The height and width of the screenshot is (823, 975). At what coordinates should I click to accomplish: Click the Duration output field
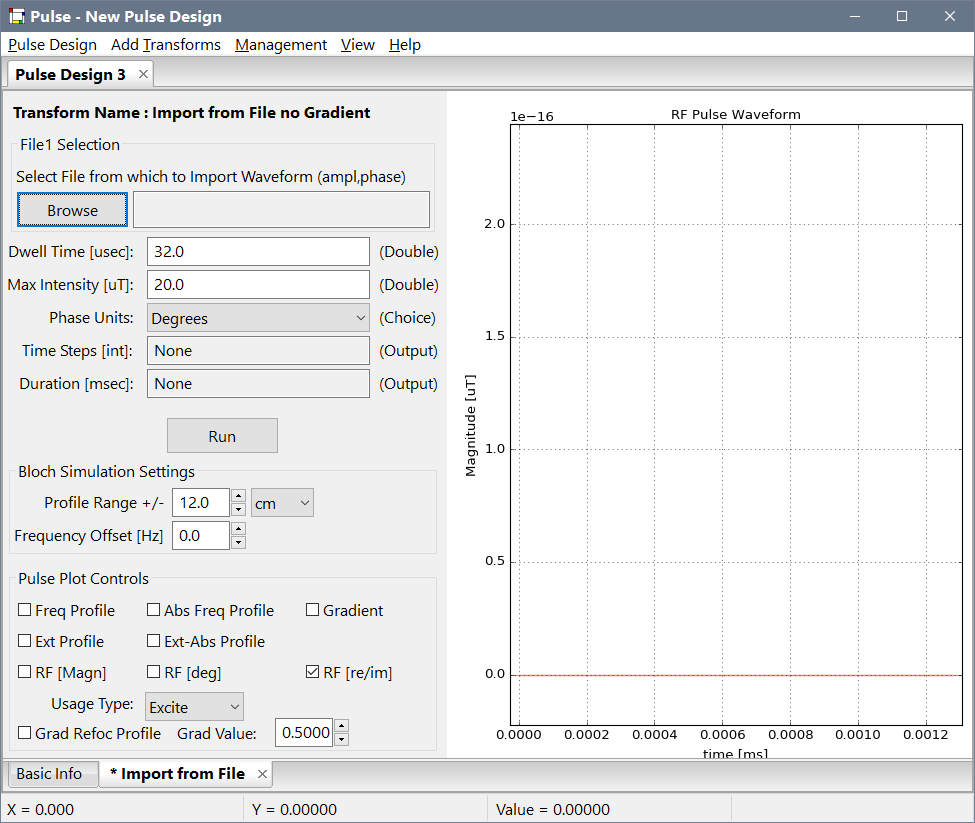(x=258, y=384)
